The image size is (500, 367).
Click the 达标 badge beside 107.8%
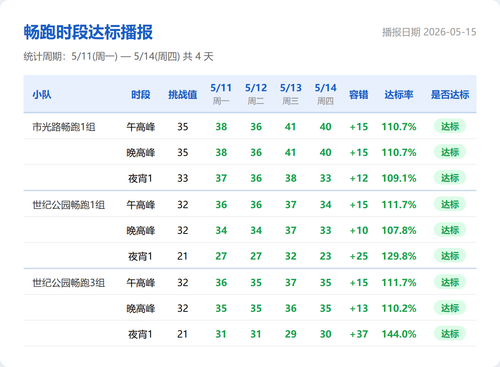[x=450, y=230]
